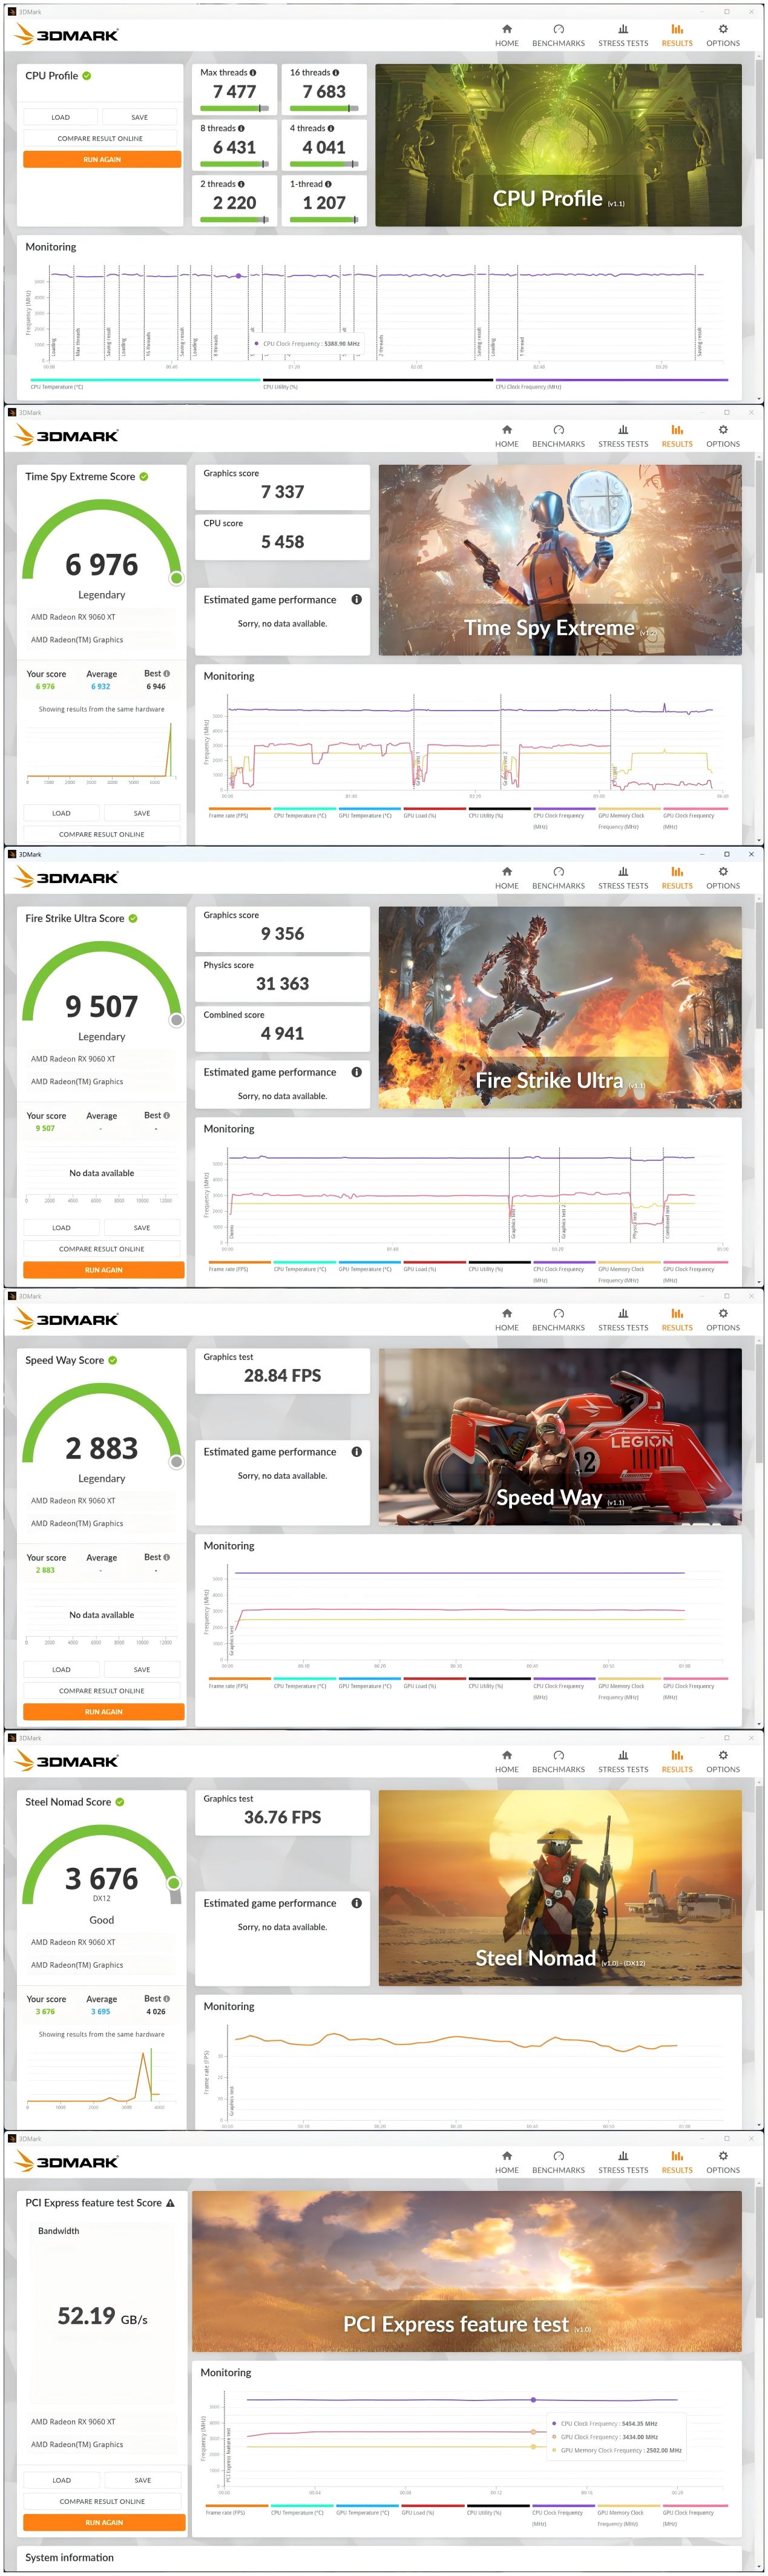Click LOAD in the Fire Strike Ultra window
Image resolution: width=768 pixels, height=2576 pixels.
coord(61,1227)
